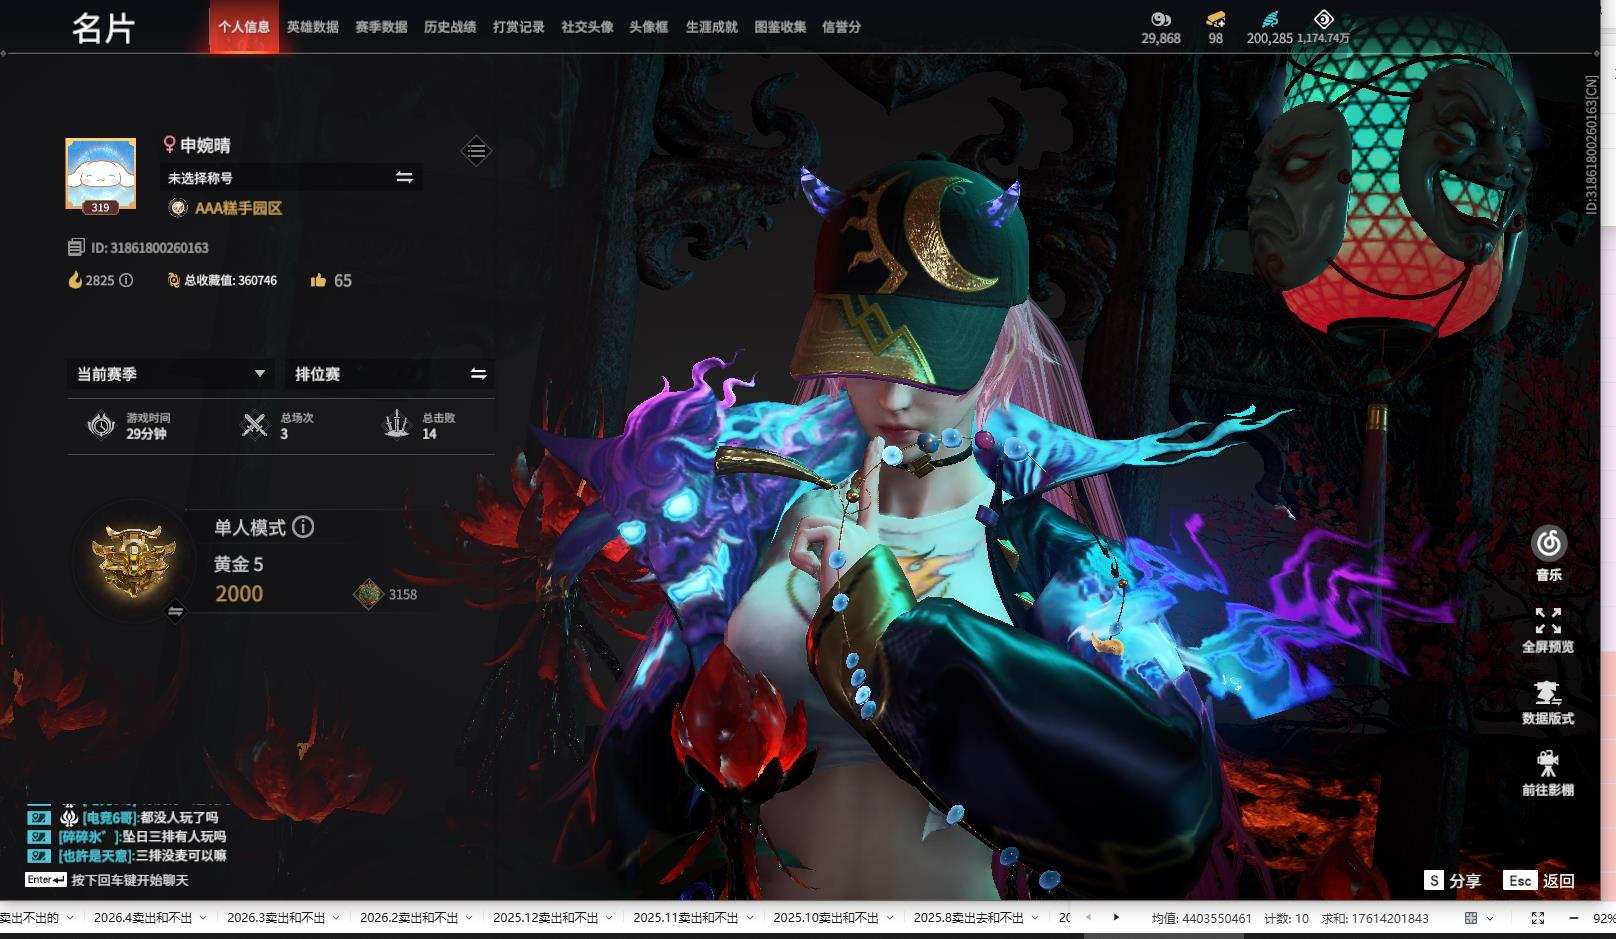The width and height of the screenshot is (1616, 939).
Task: Click chat sender name [碎碎冰°]
Action: coord(89,836)
